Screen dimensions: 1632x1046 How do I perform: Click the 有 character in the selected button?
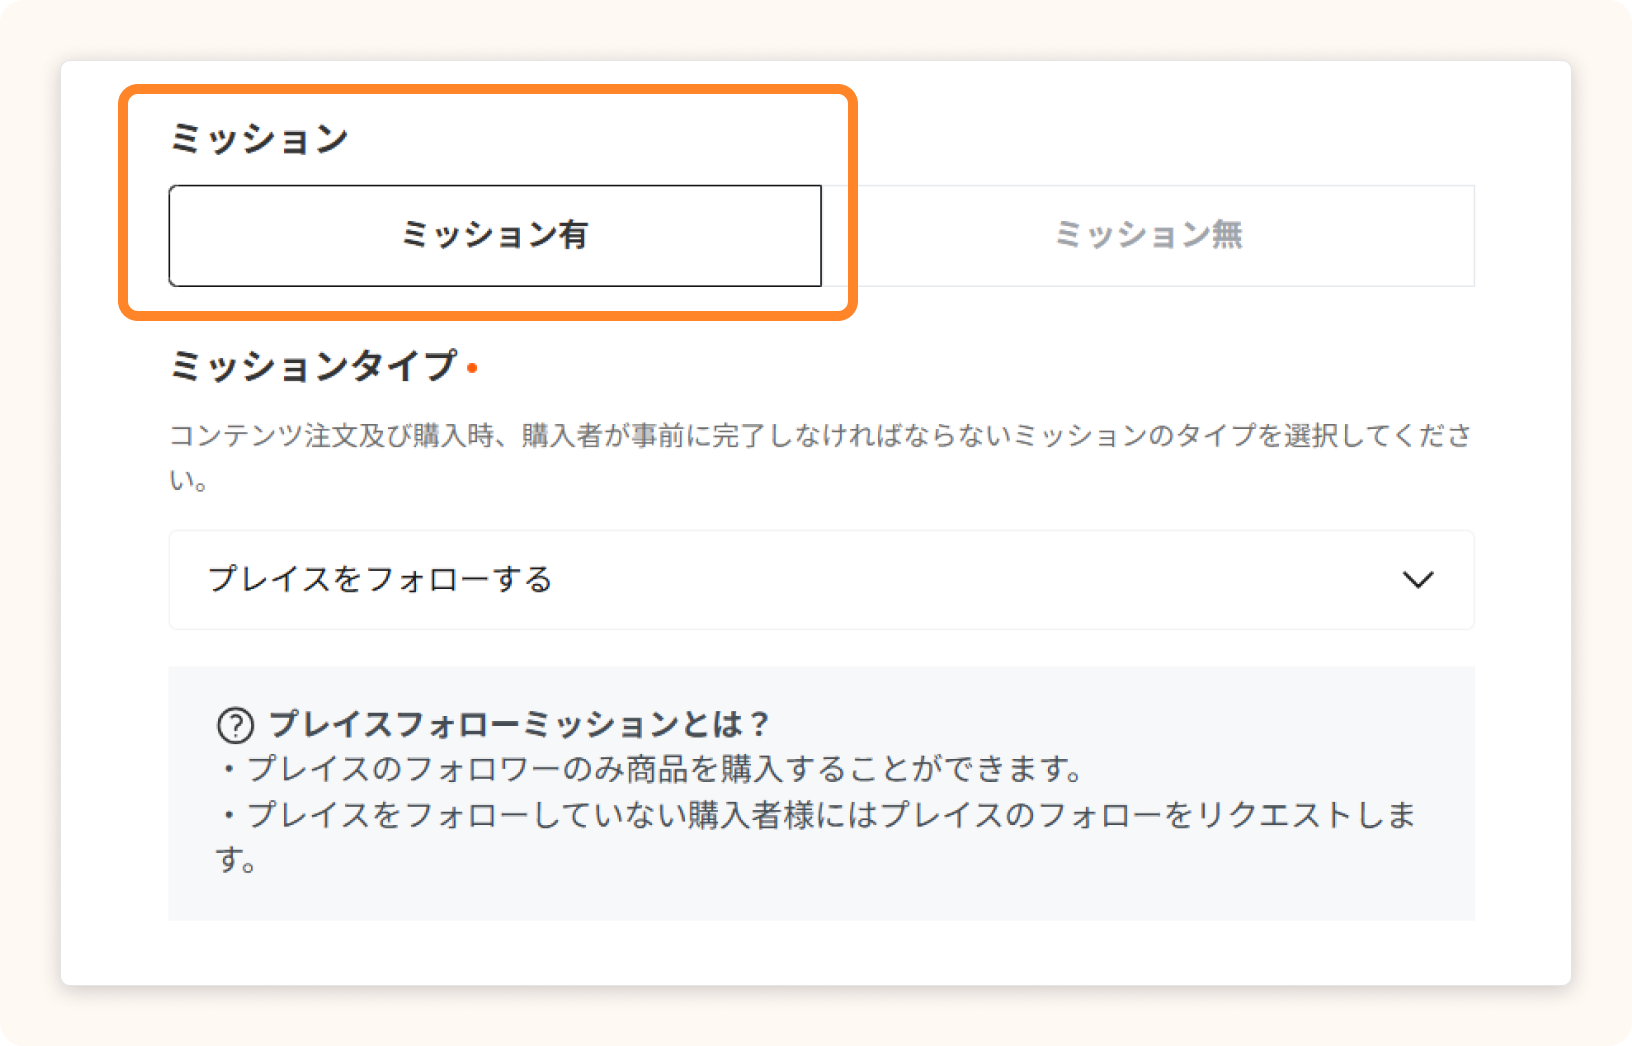[x=573, y=236]
